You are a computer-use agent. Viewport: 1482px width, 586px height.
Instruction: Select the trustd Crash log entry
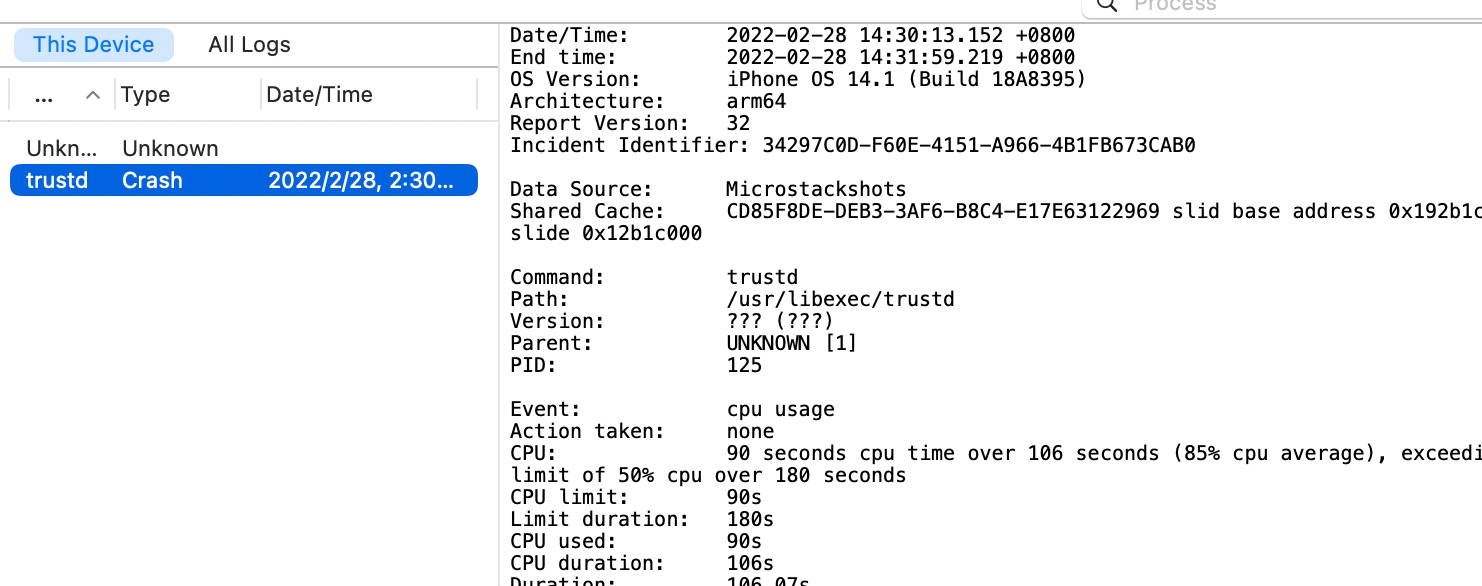pos(244,181)
